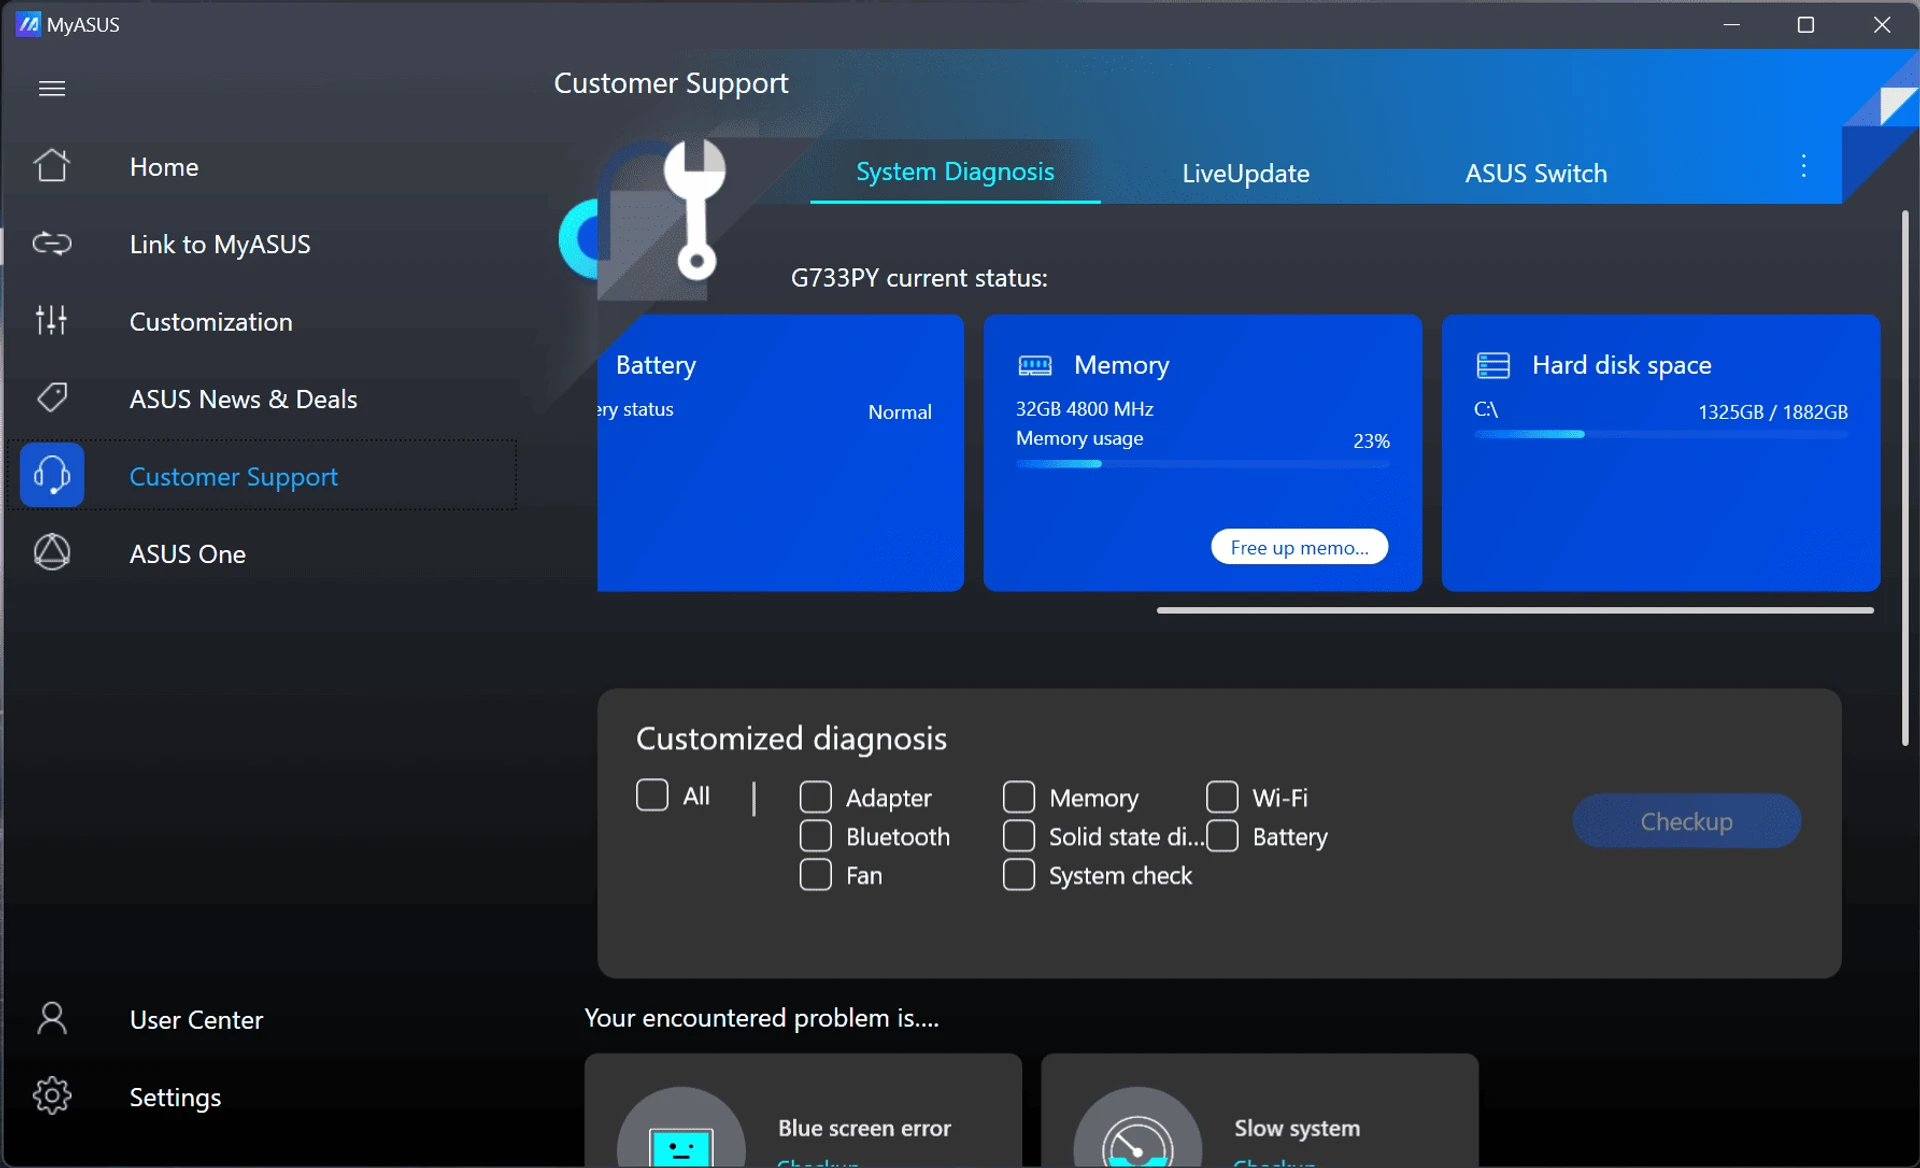Click the 32GB 4800 MHz text
Viewport: 1920px width, 1168px height.
click(1084, 408)
